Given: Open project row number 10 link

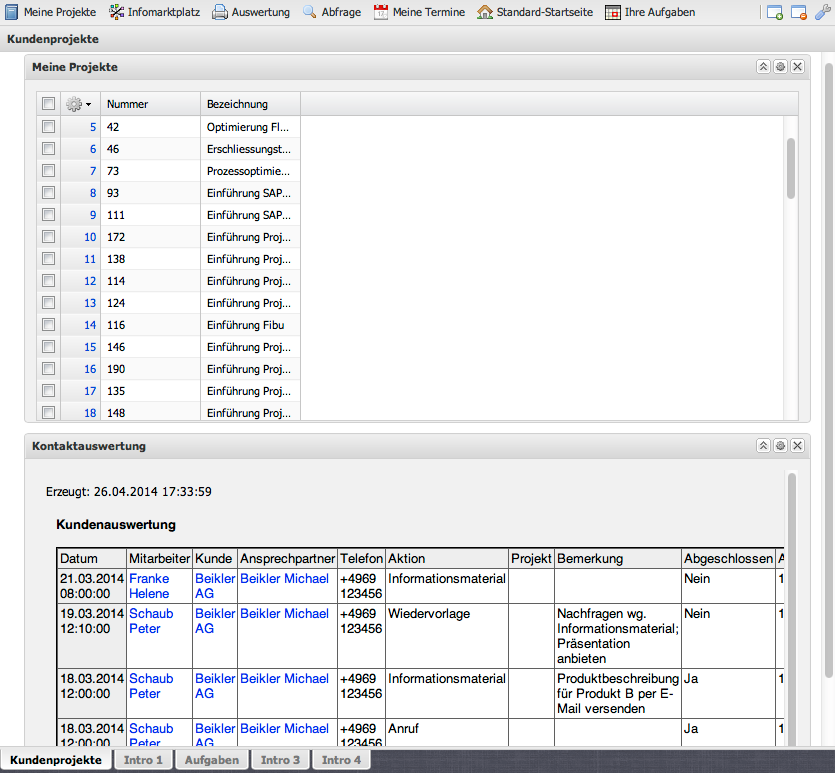Looking at the screenshot, I should (x=90, y=237).
